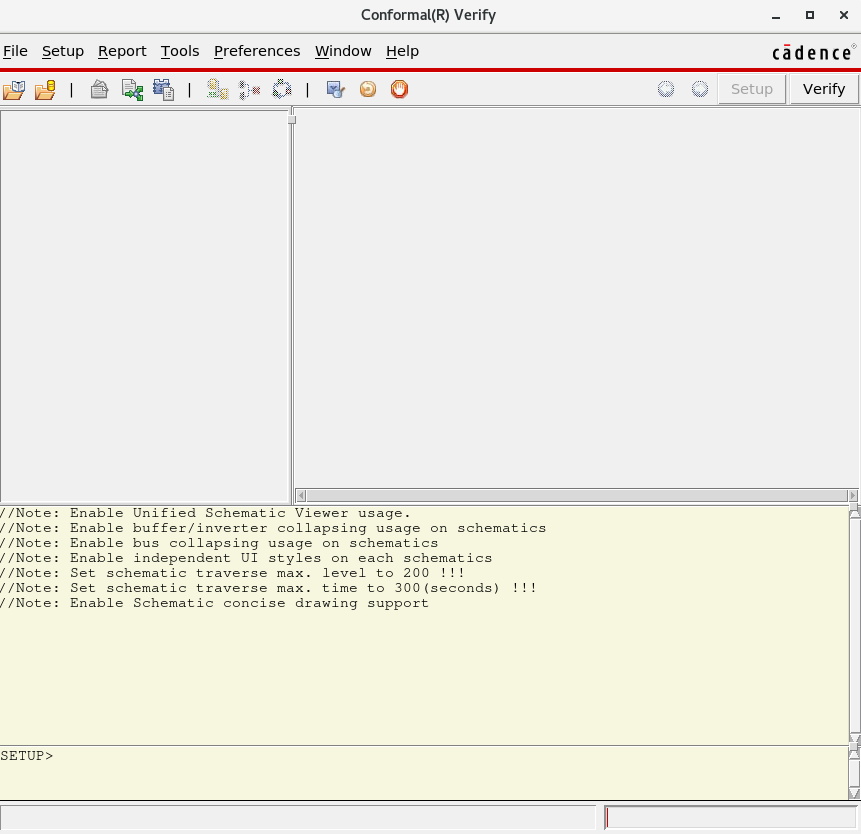This screenshot has width=861, height=834.
Task: Click the Setup mode button
Action: pos(752,89)
